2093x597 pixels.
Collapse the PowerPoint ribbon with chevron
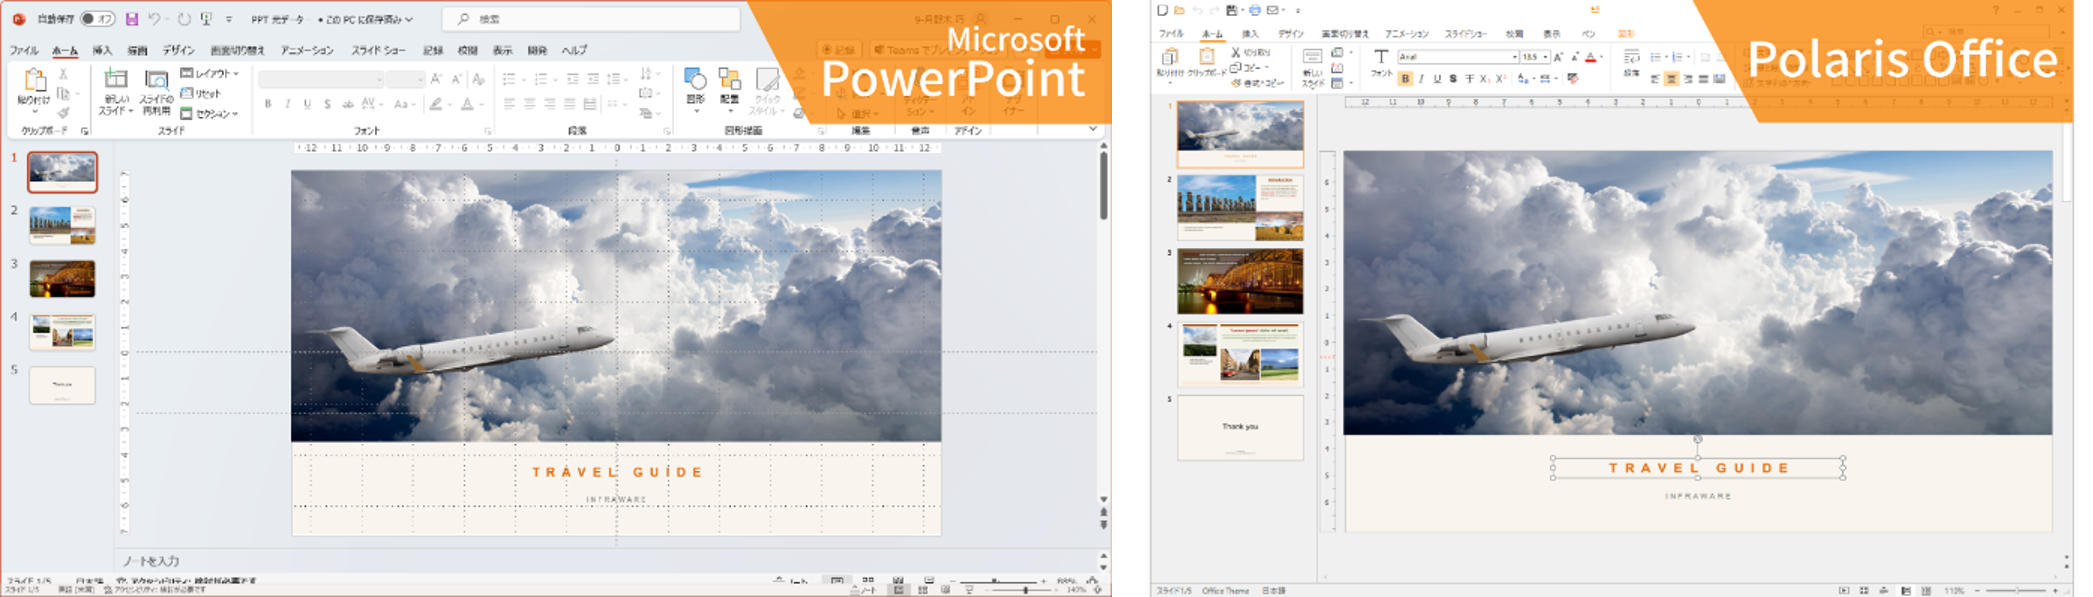tap(1093, 129)
